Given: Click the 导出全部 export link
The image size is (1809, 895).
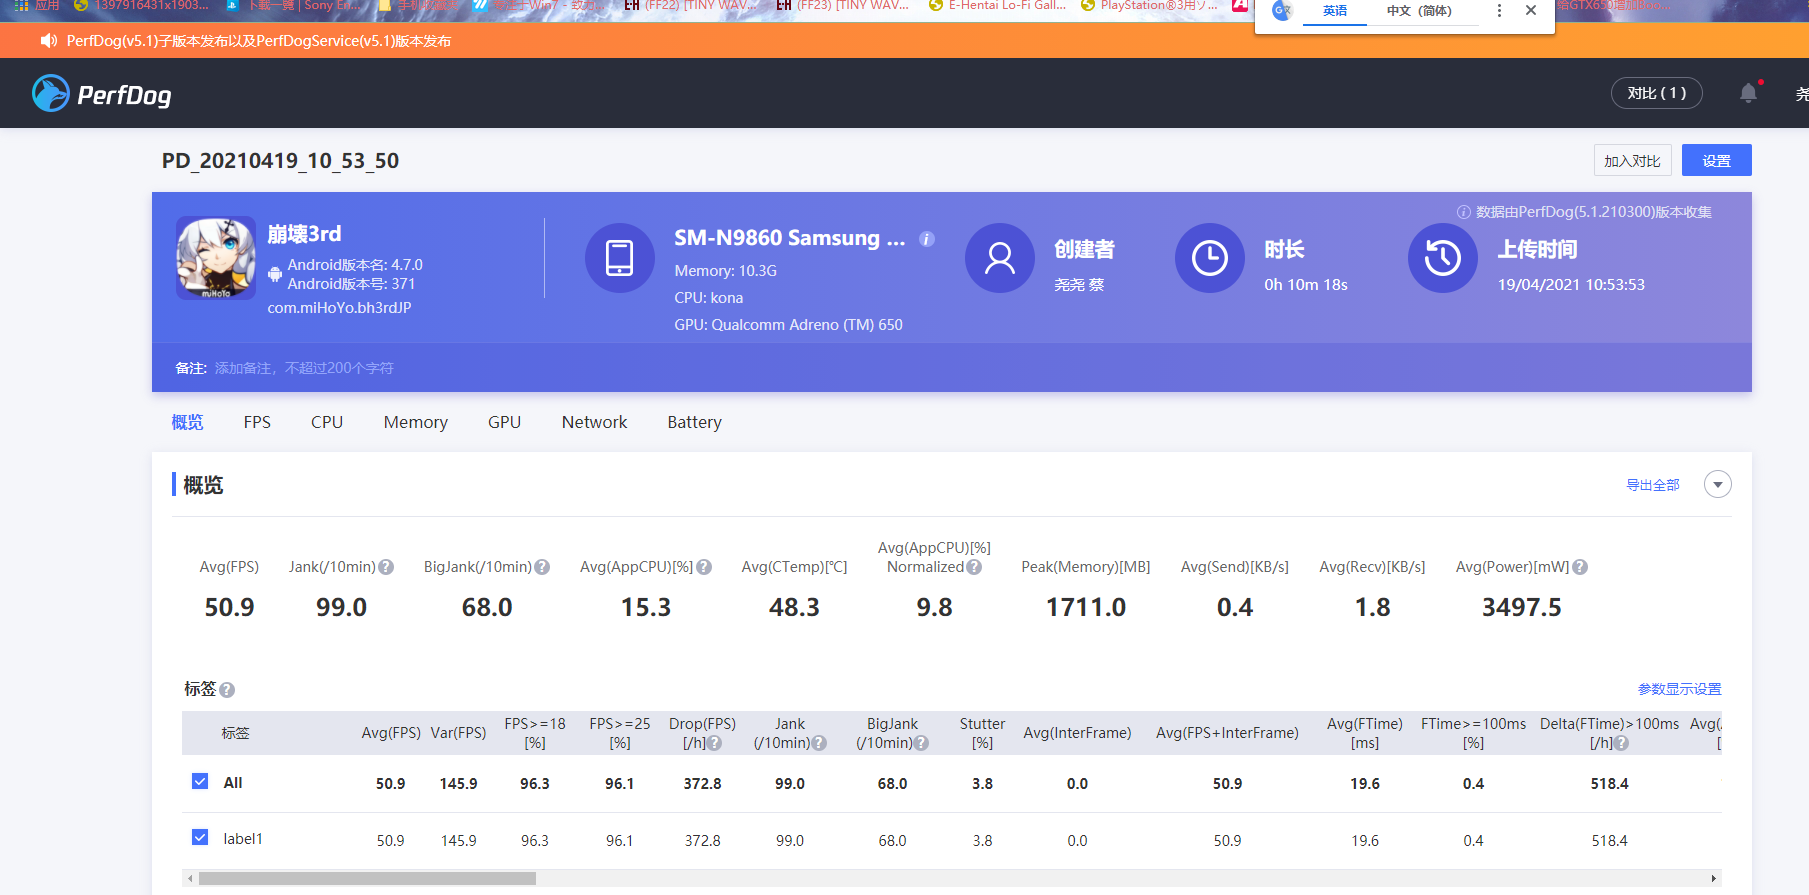Looking at the screenshot, I should (x=1652, y=485).
